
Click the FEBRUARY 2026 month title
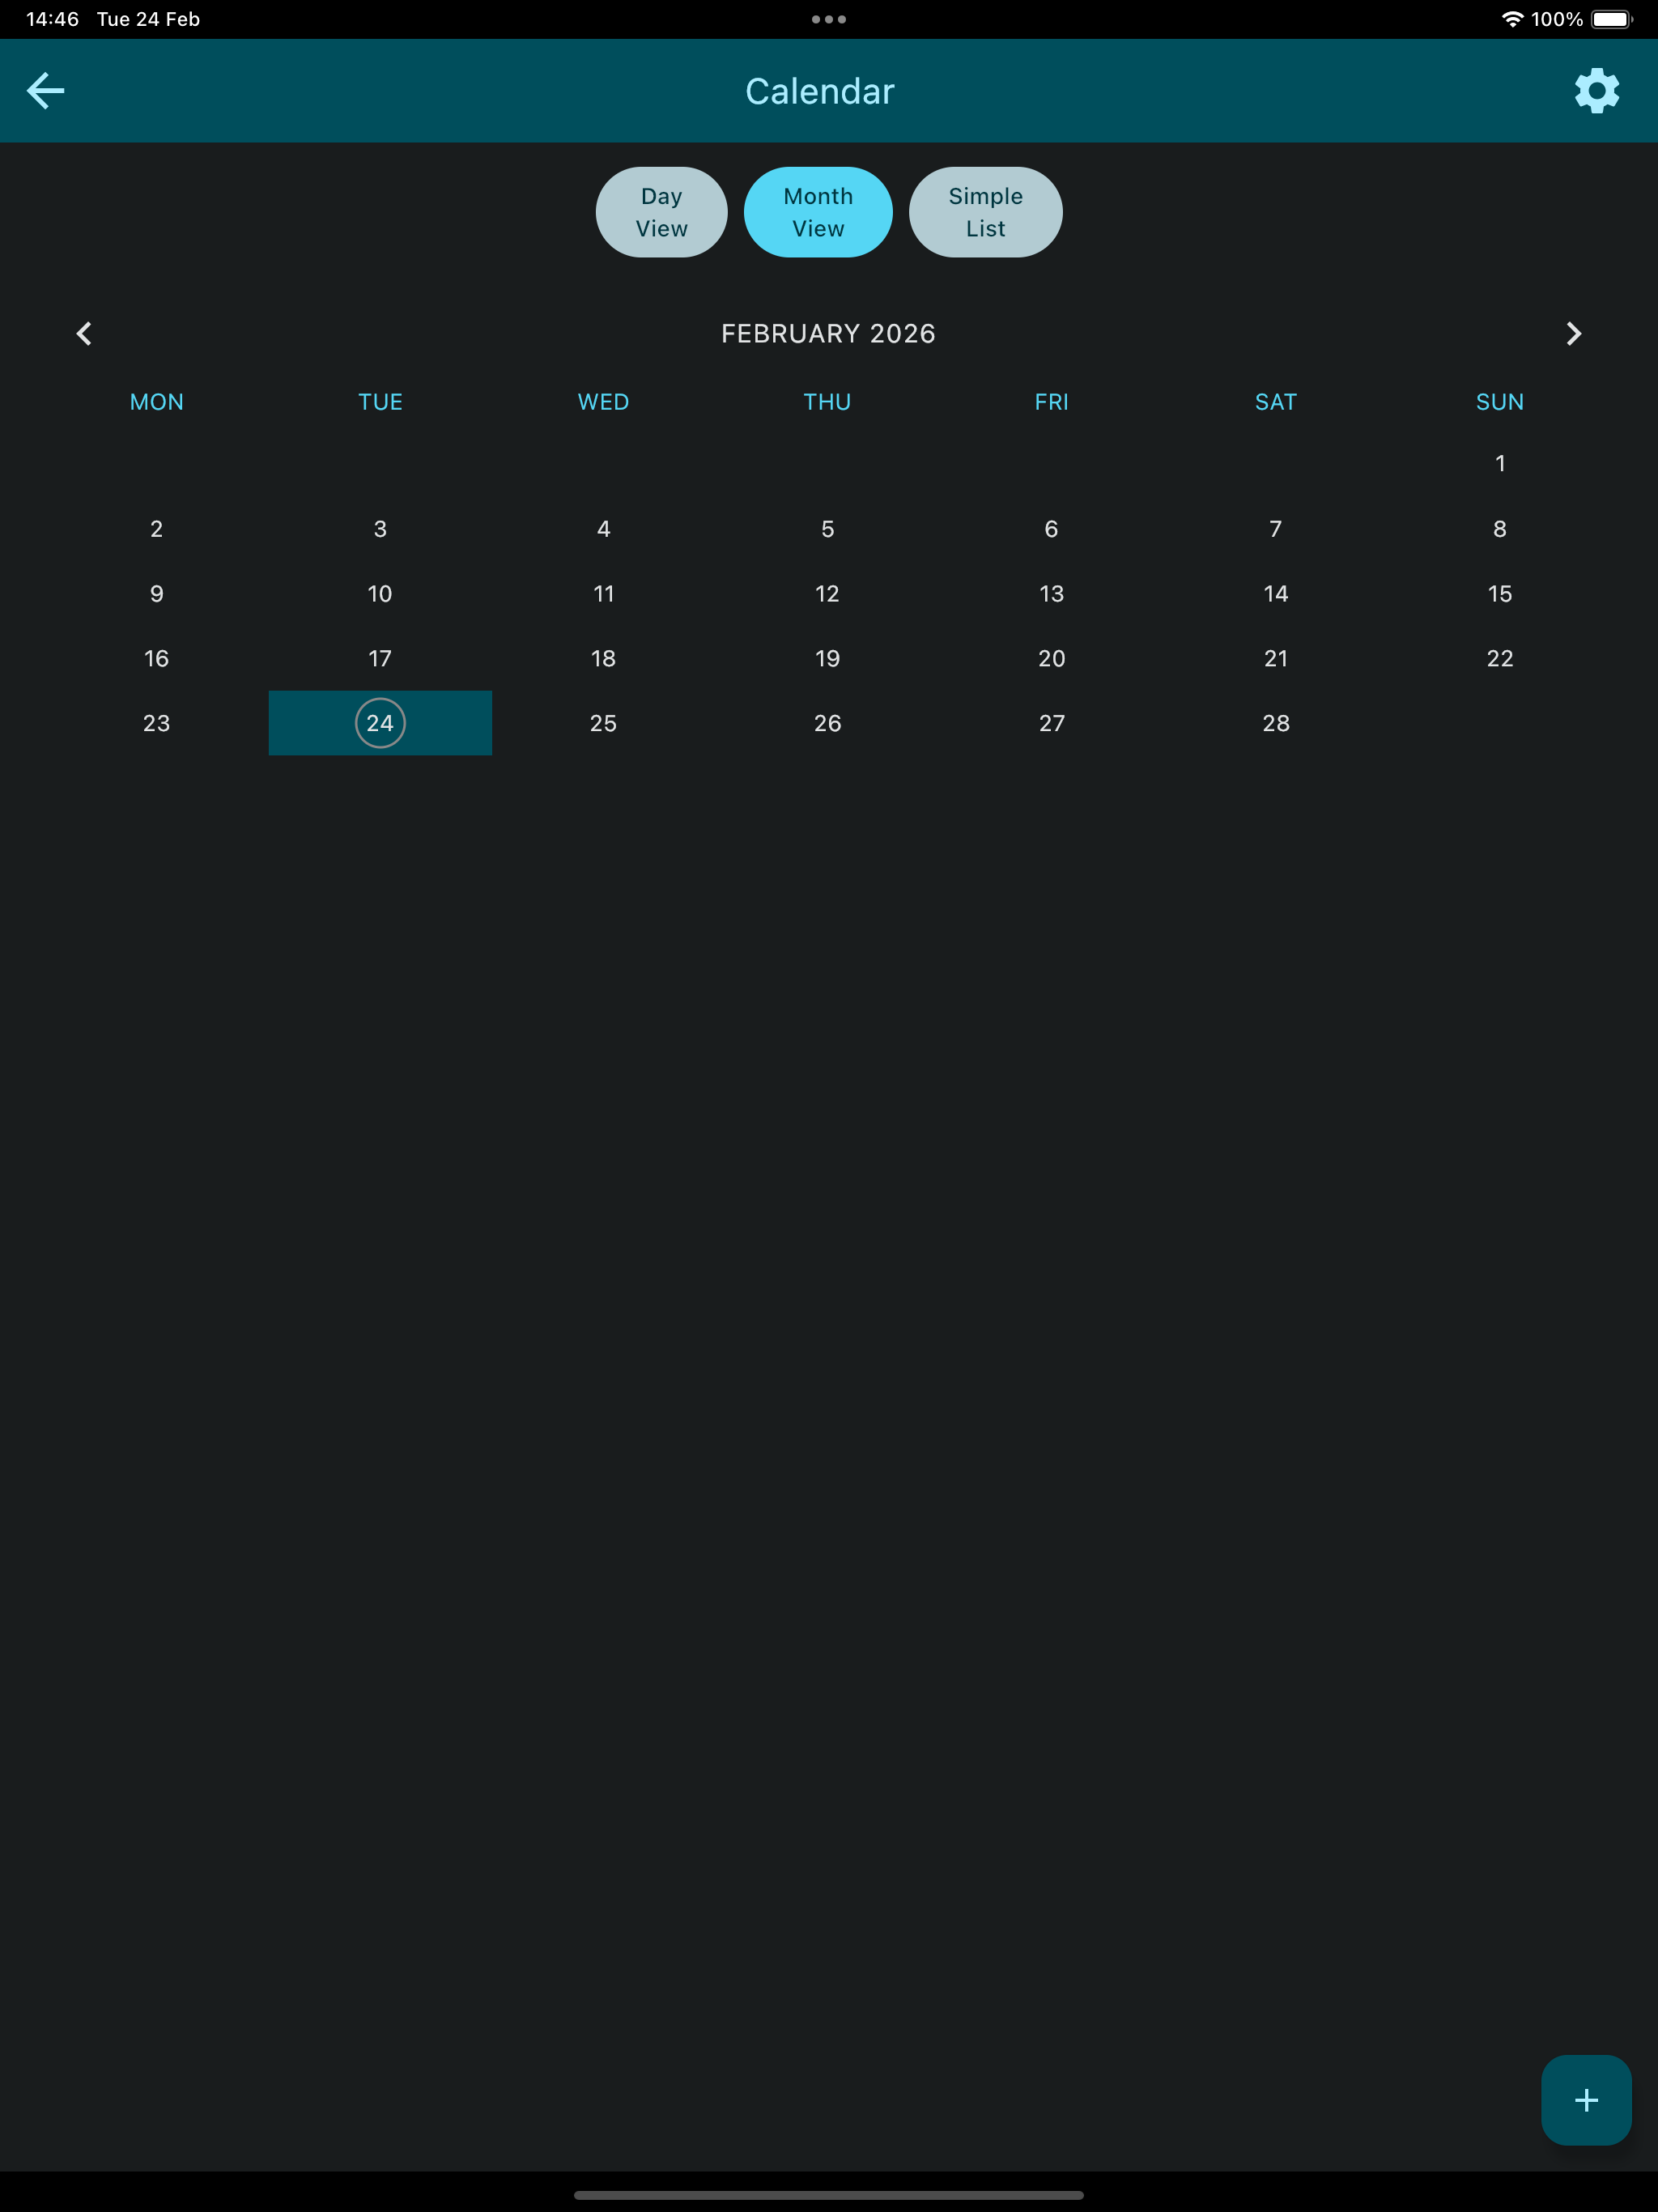click(828, 334)
